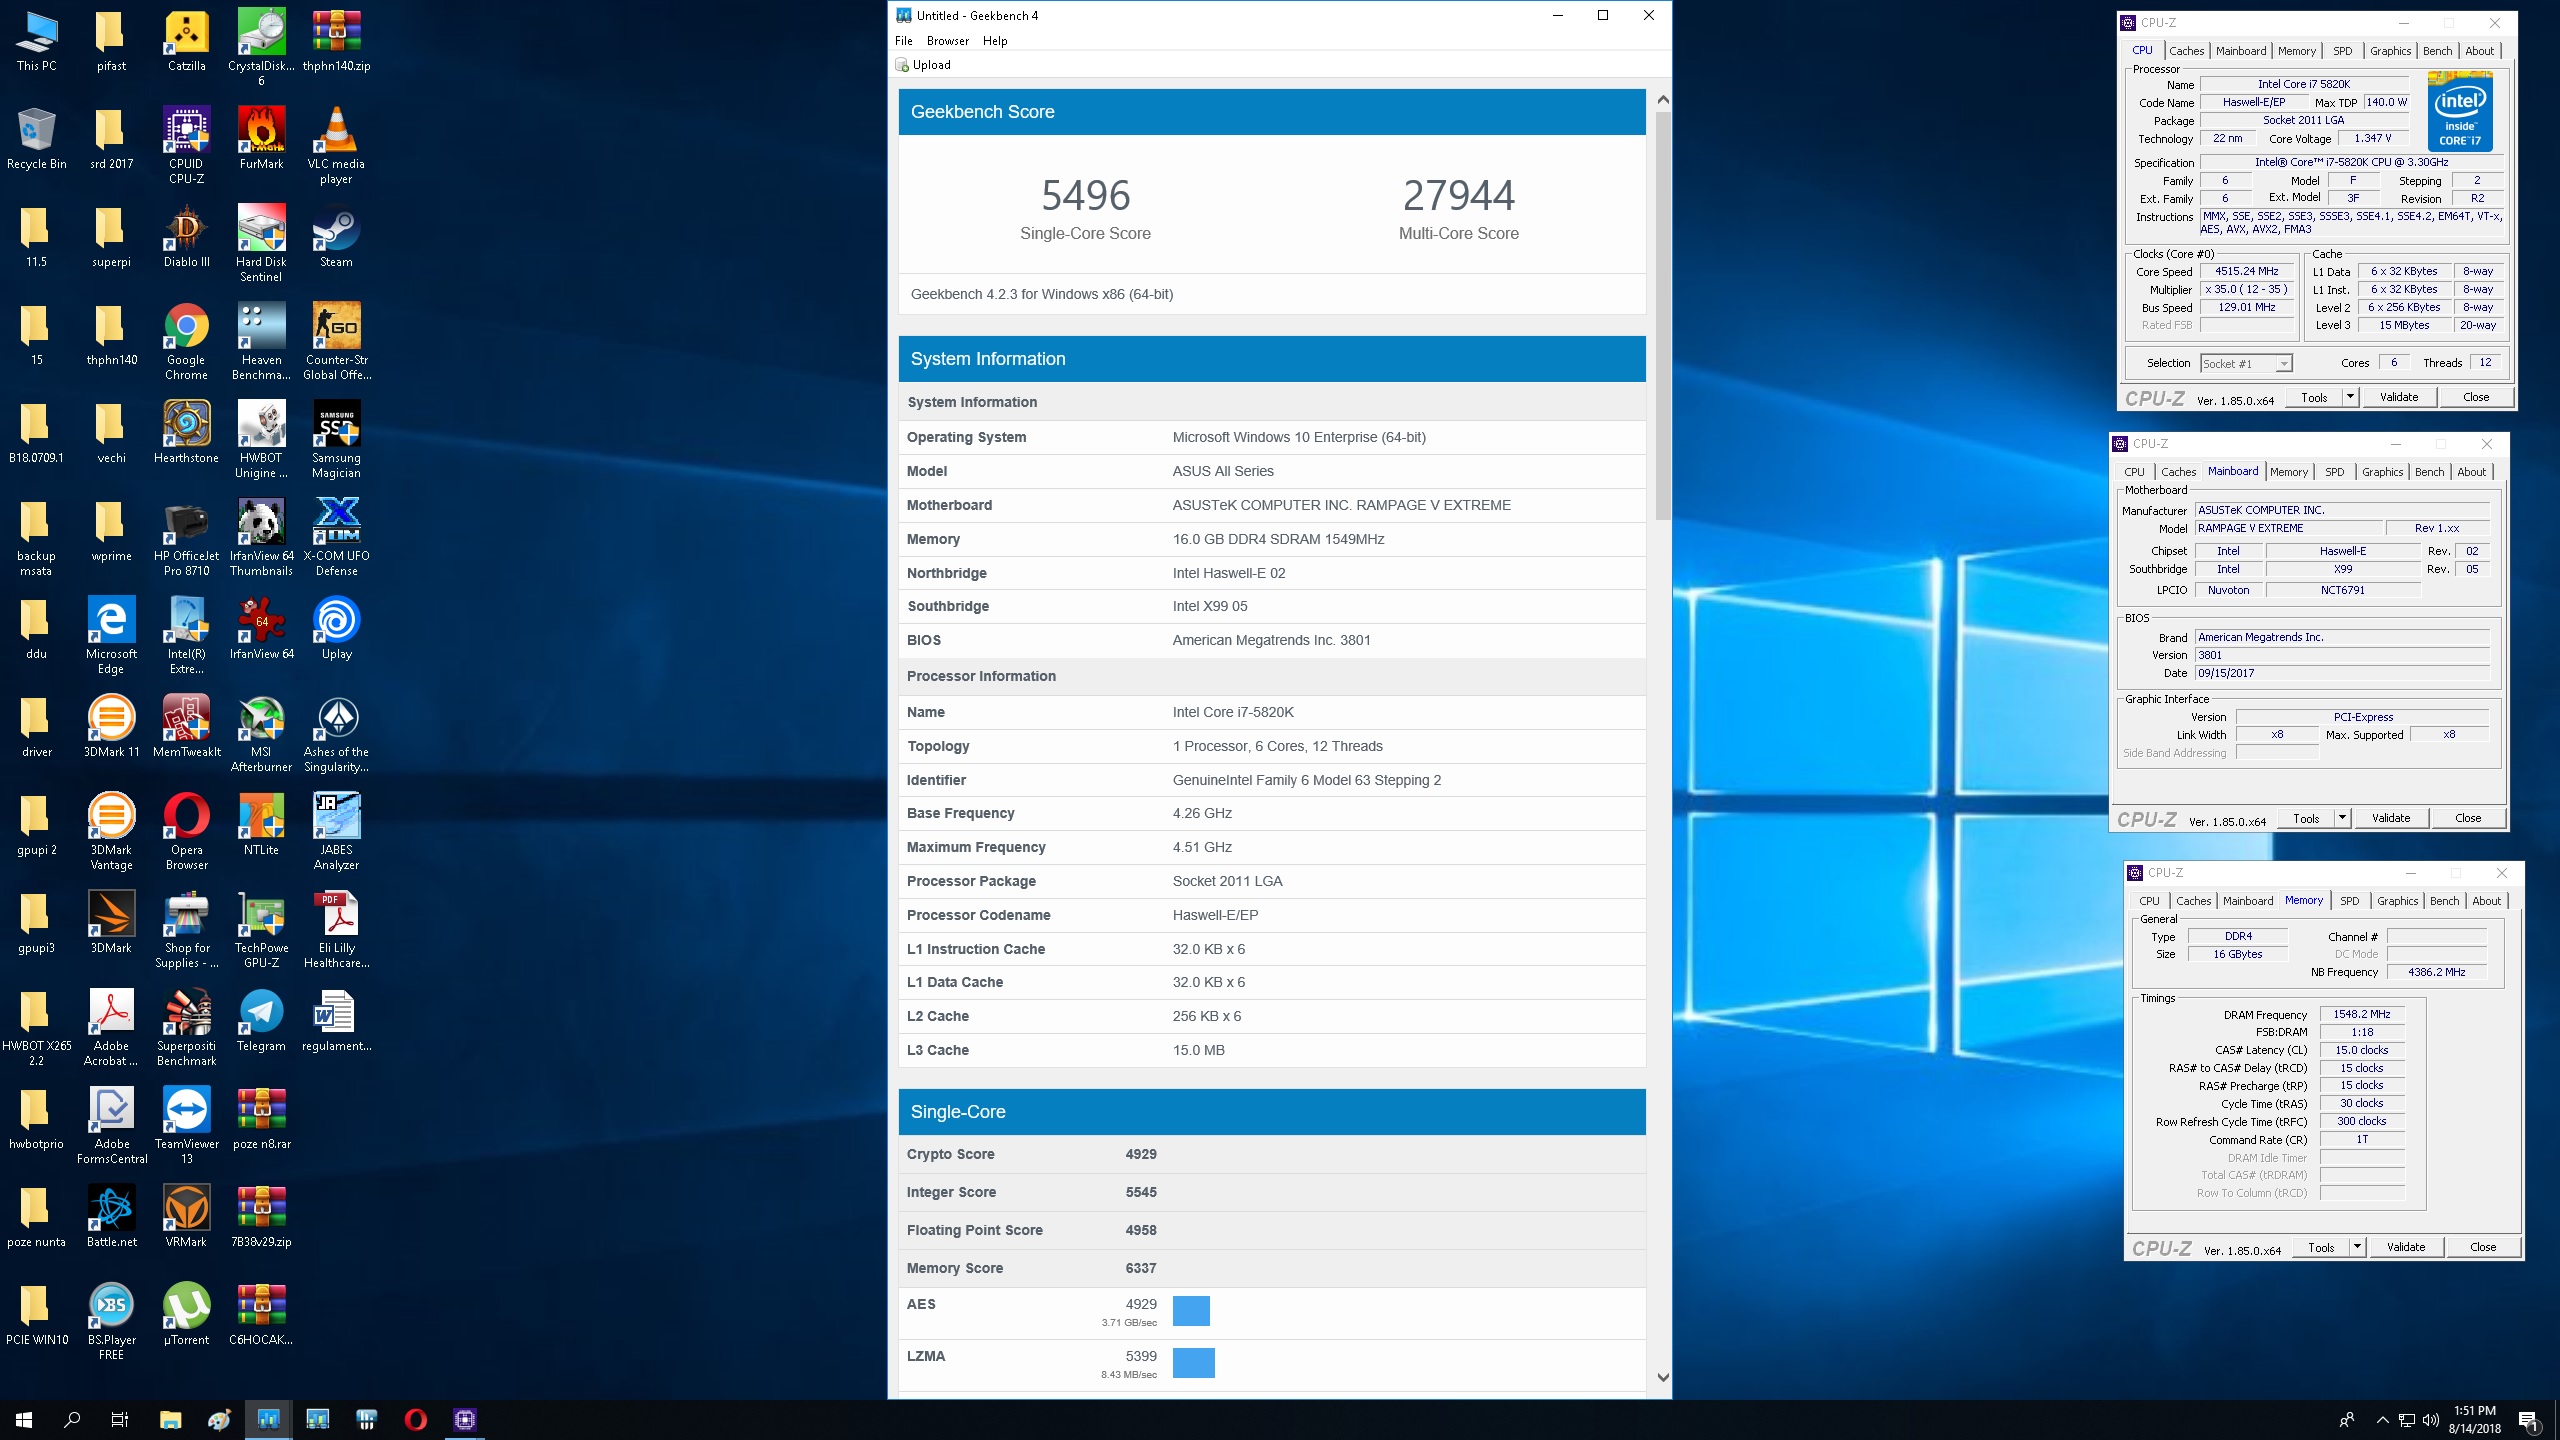Click Geekbench scrollbar down arrow

[x=1663, y=1377]
